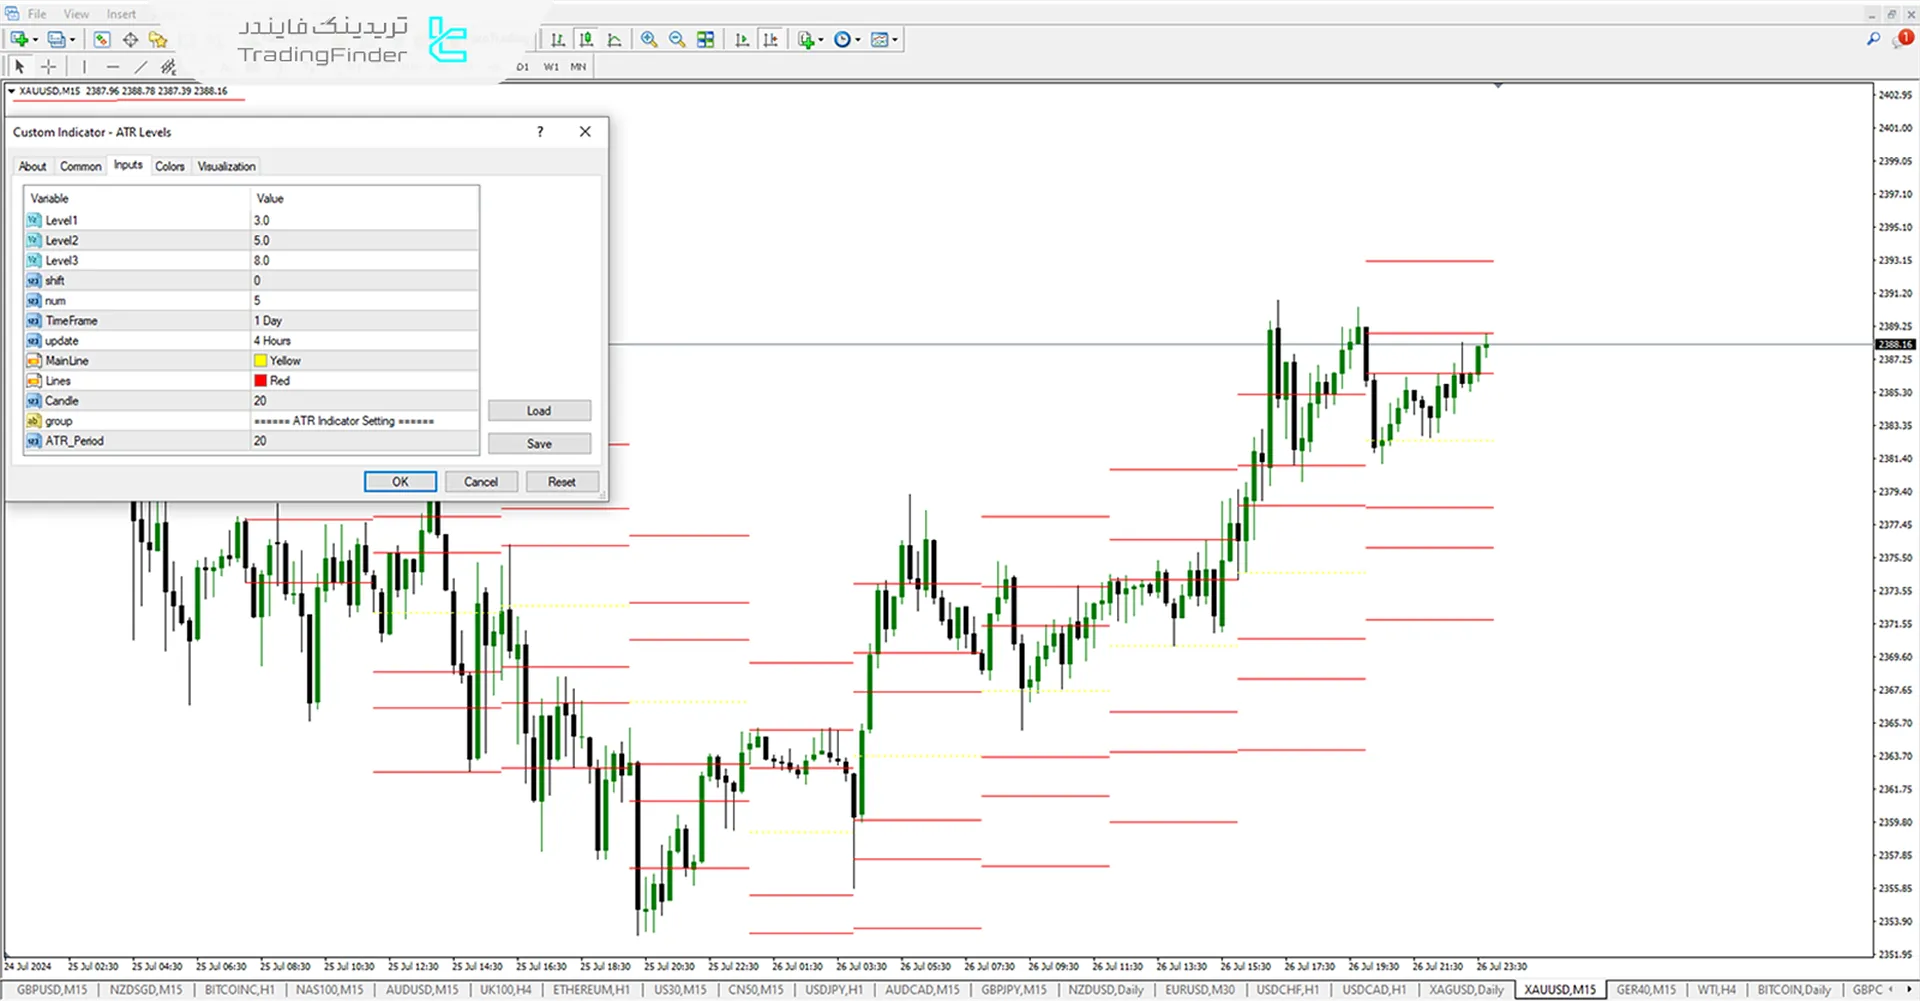Open the Colors tab in dialog
The height and width of the screenshot is (1001, 1920).
[x=169, y=166]
